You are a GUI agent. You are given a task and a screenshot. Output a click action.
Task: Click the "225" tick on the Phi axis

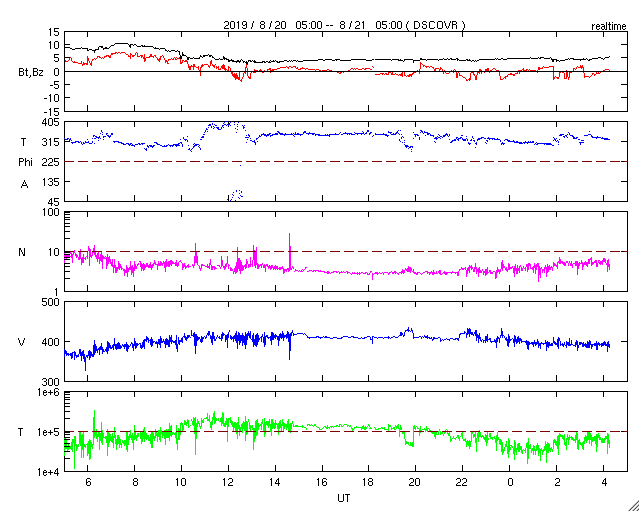pos(51,162)
